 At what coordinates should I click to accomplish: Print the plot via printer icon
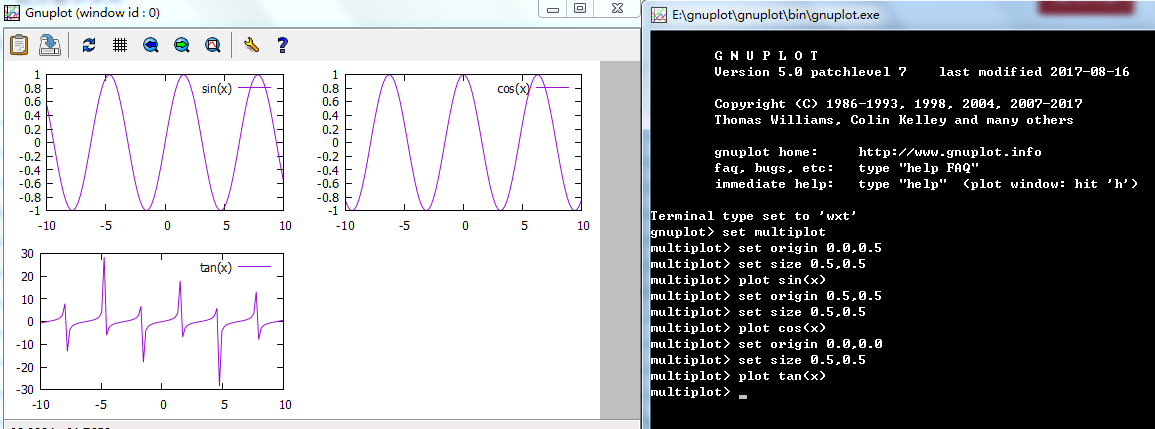[x=49, y=45]
